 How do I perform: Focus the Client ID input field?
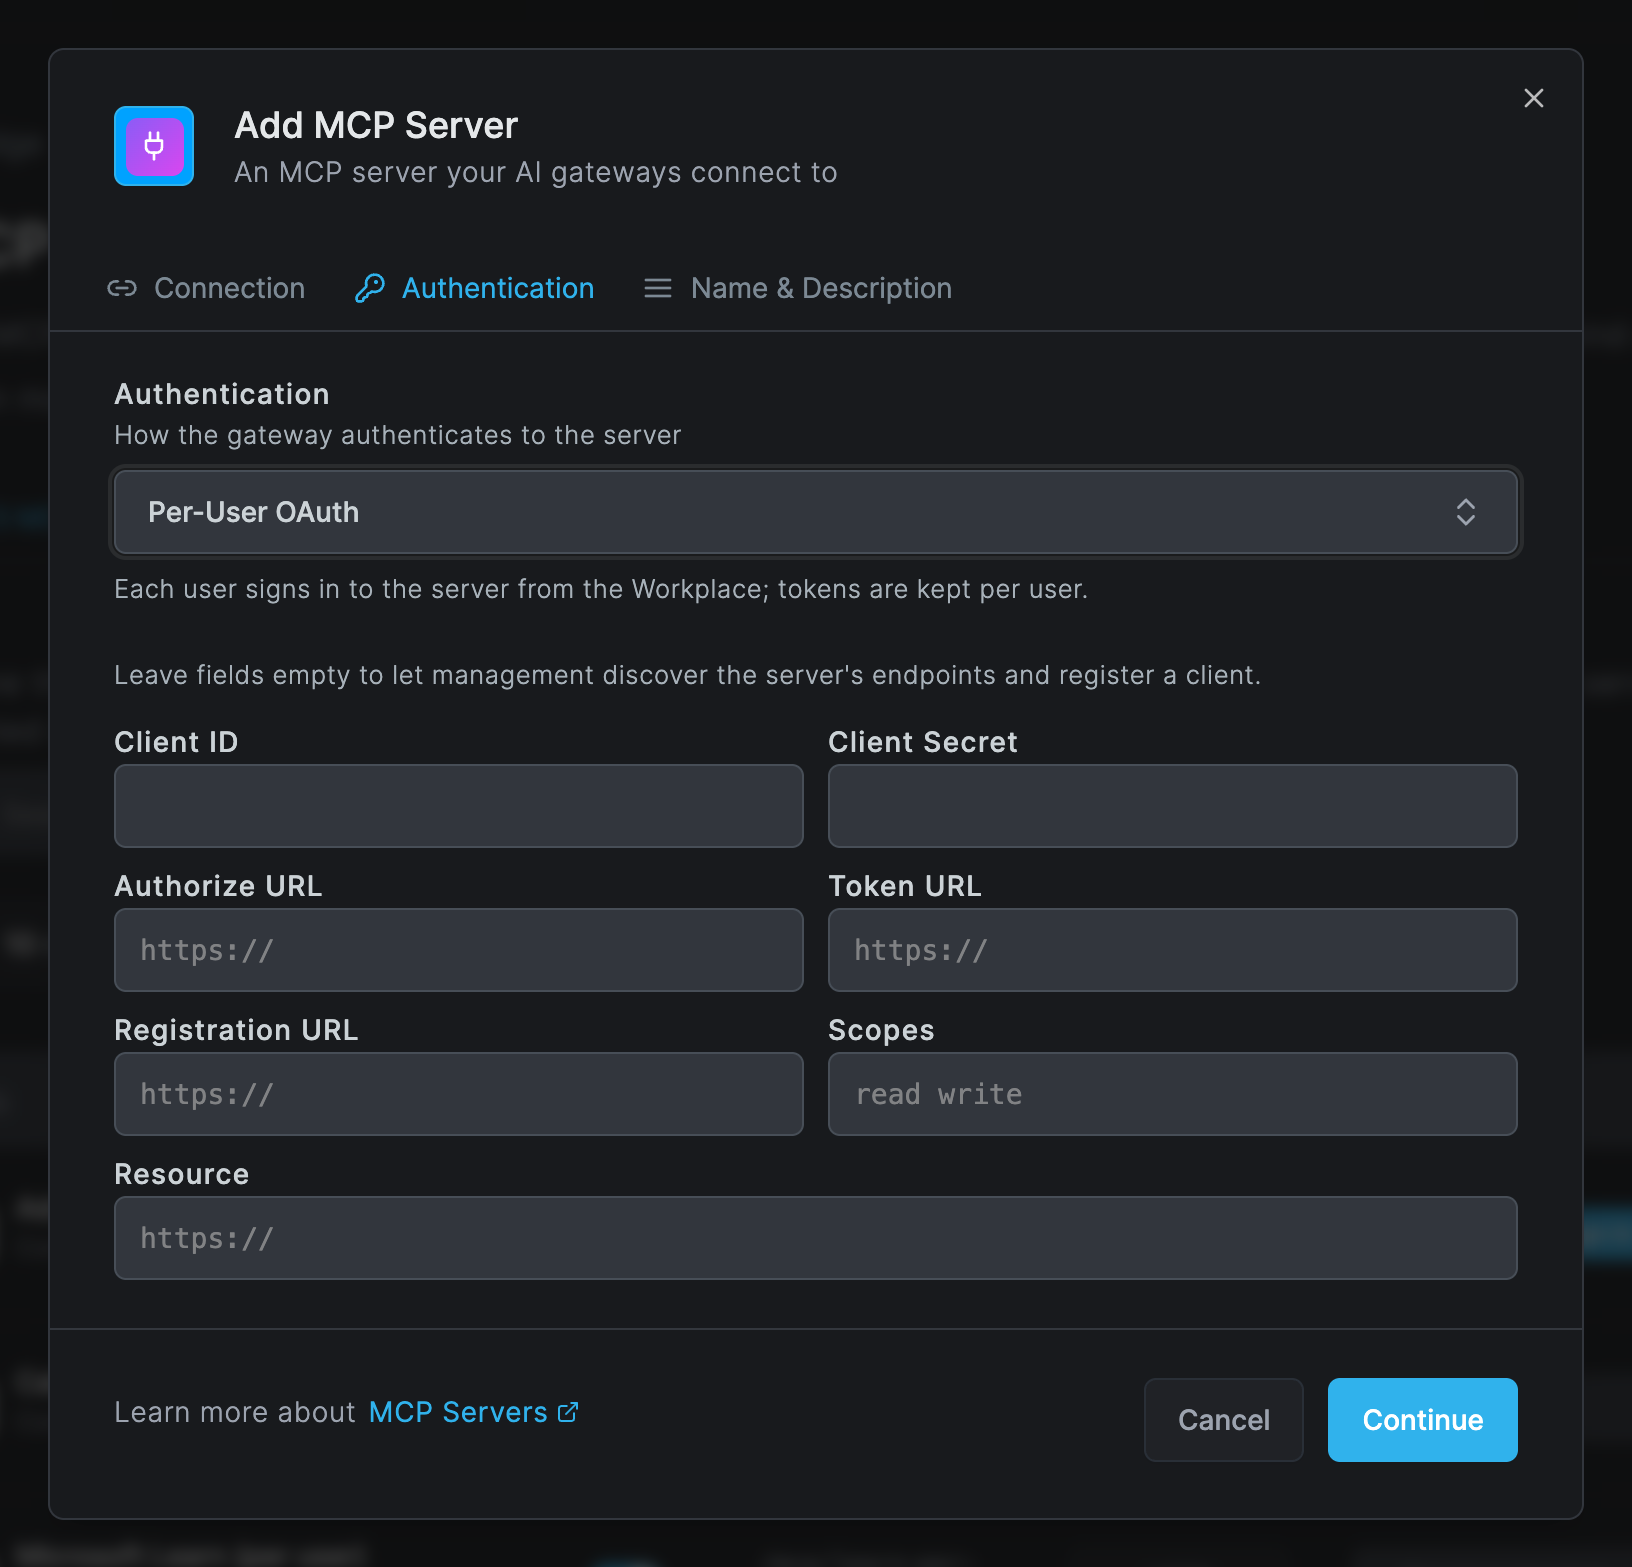click(x=459, y=806)
